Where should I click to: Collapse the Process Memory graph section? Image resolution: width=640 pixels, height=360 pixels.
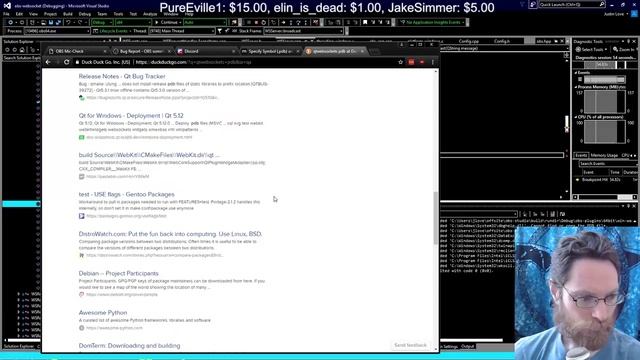576,87
